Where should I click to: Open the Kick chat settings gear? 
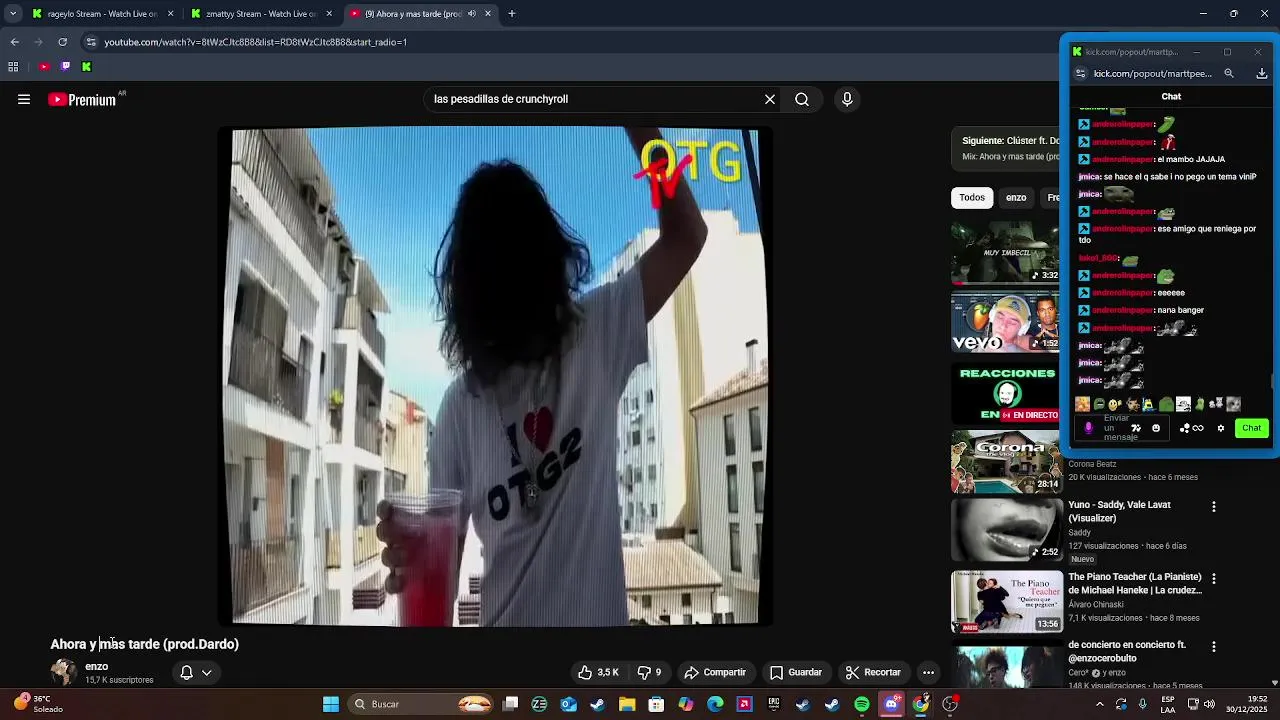pos(1221,428)
